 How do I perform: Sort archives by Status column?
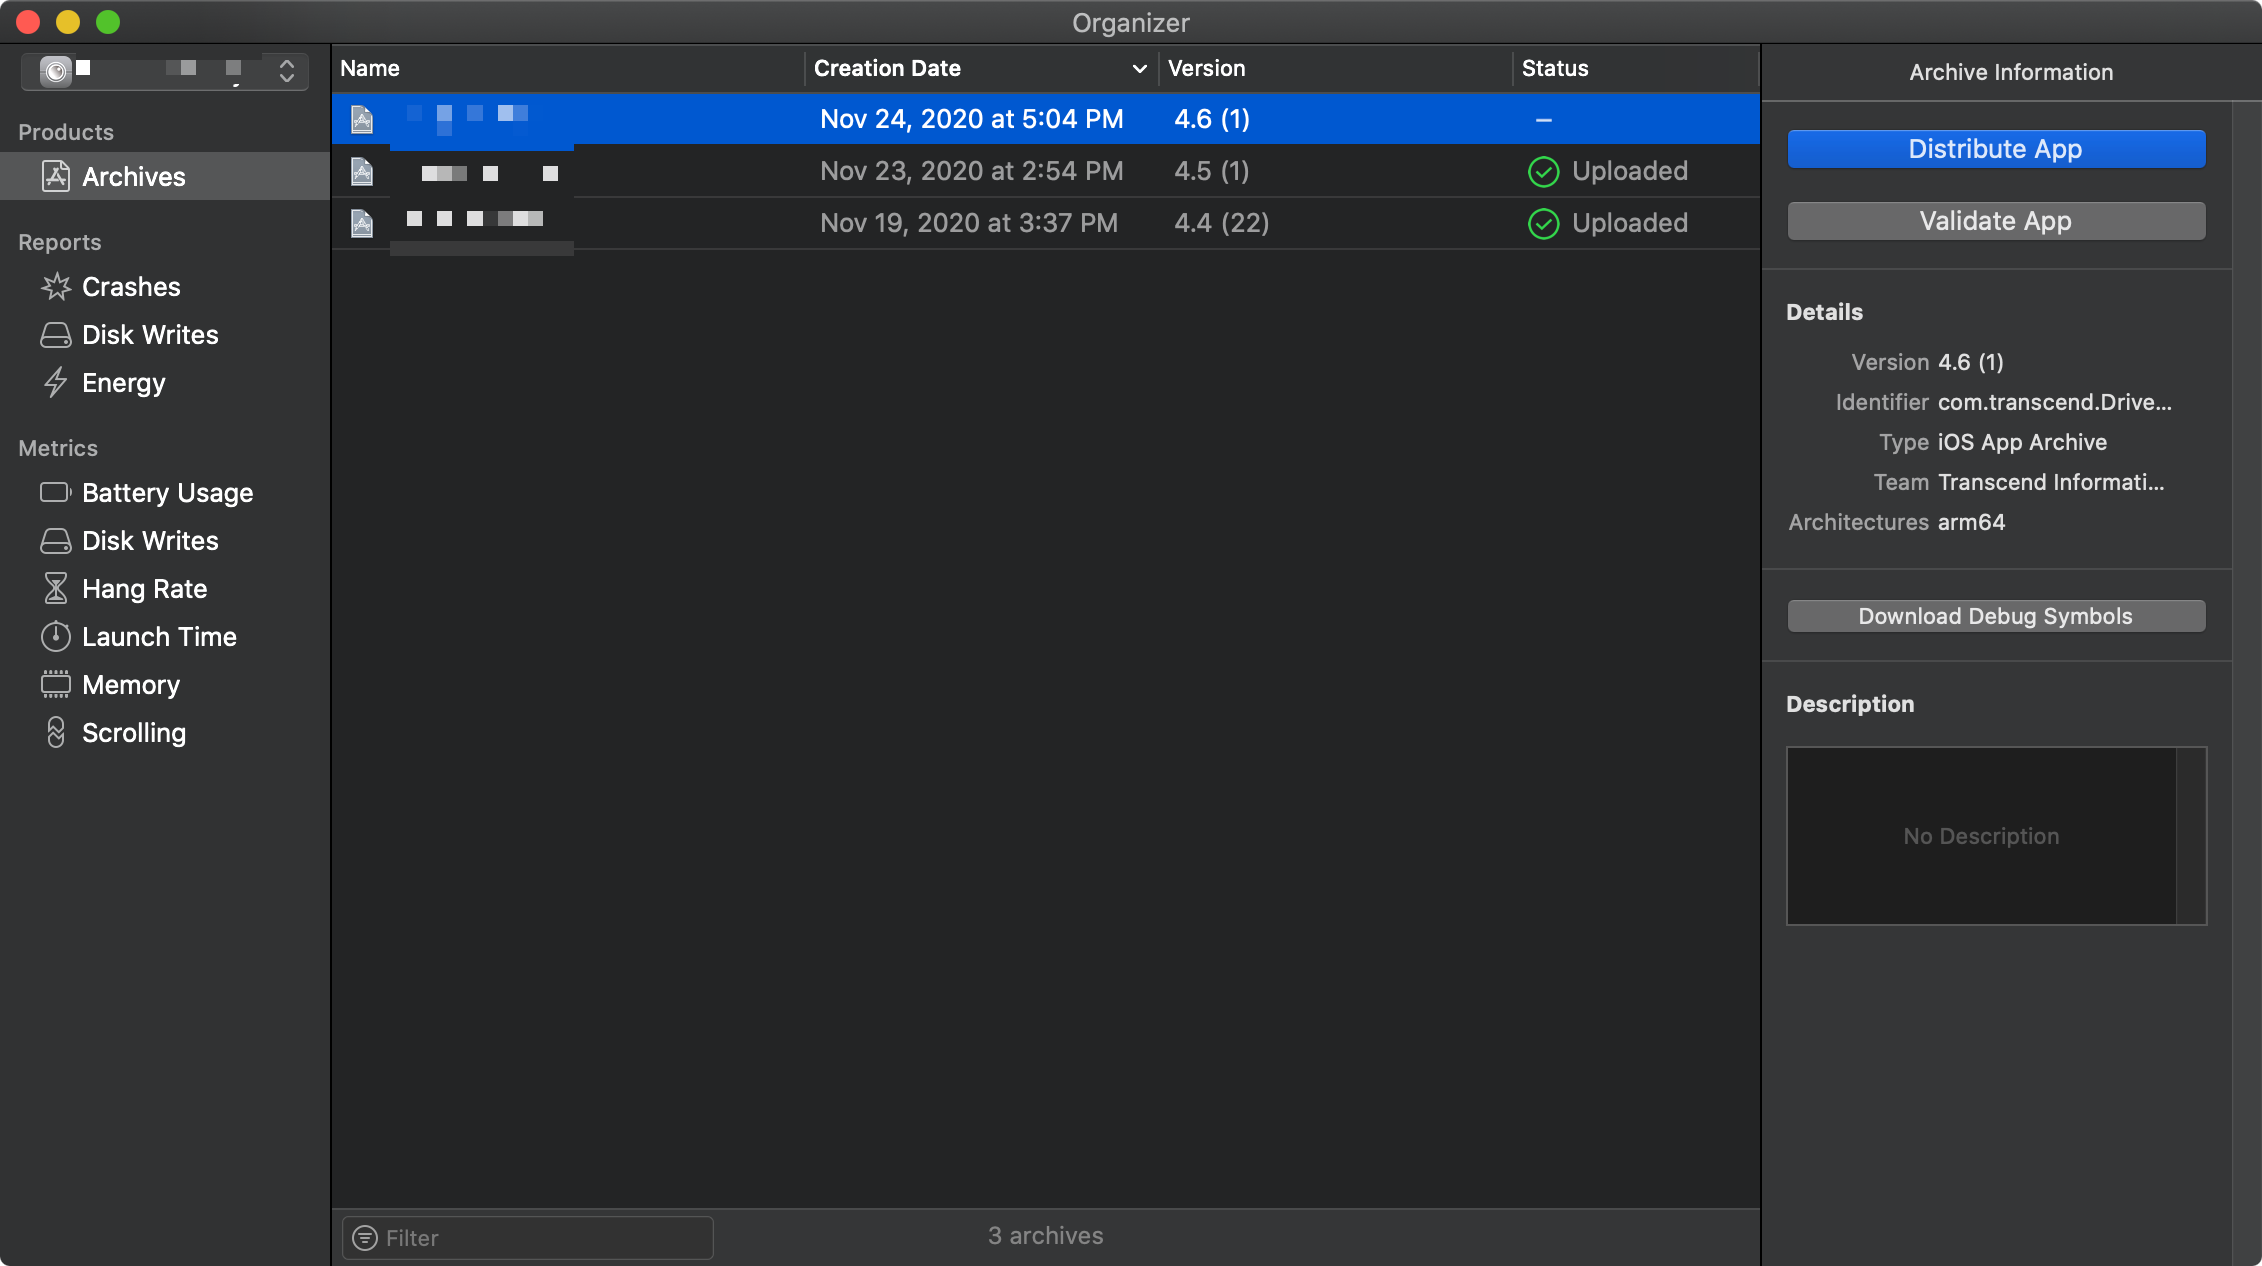click(1636, 68)
